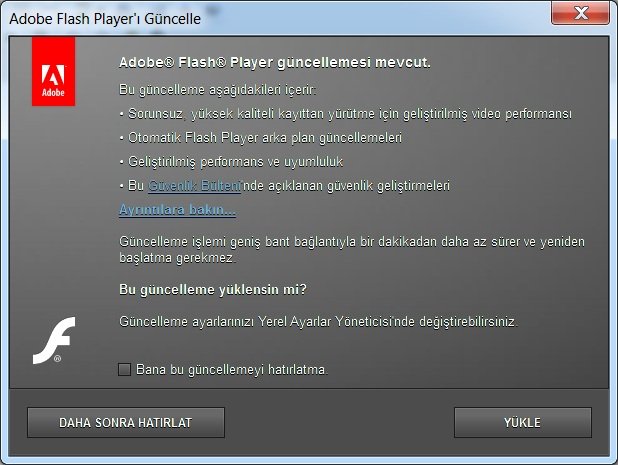Click the 'Bu güncelleme yüklensin mi?' question text

click(x=213, y=290)
